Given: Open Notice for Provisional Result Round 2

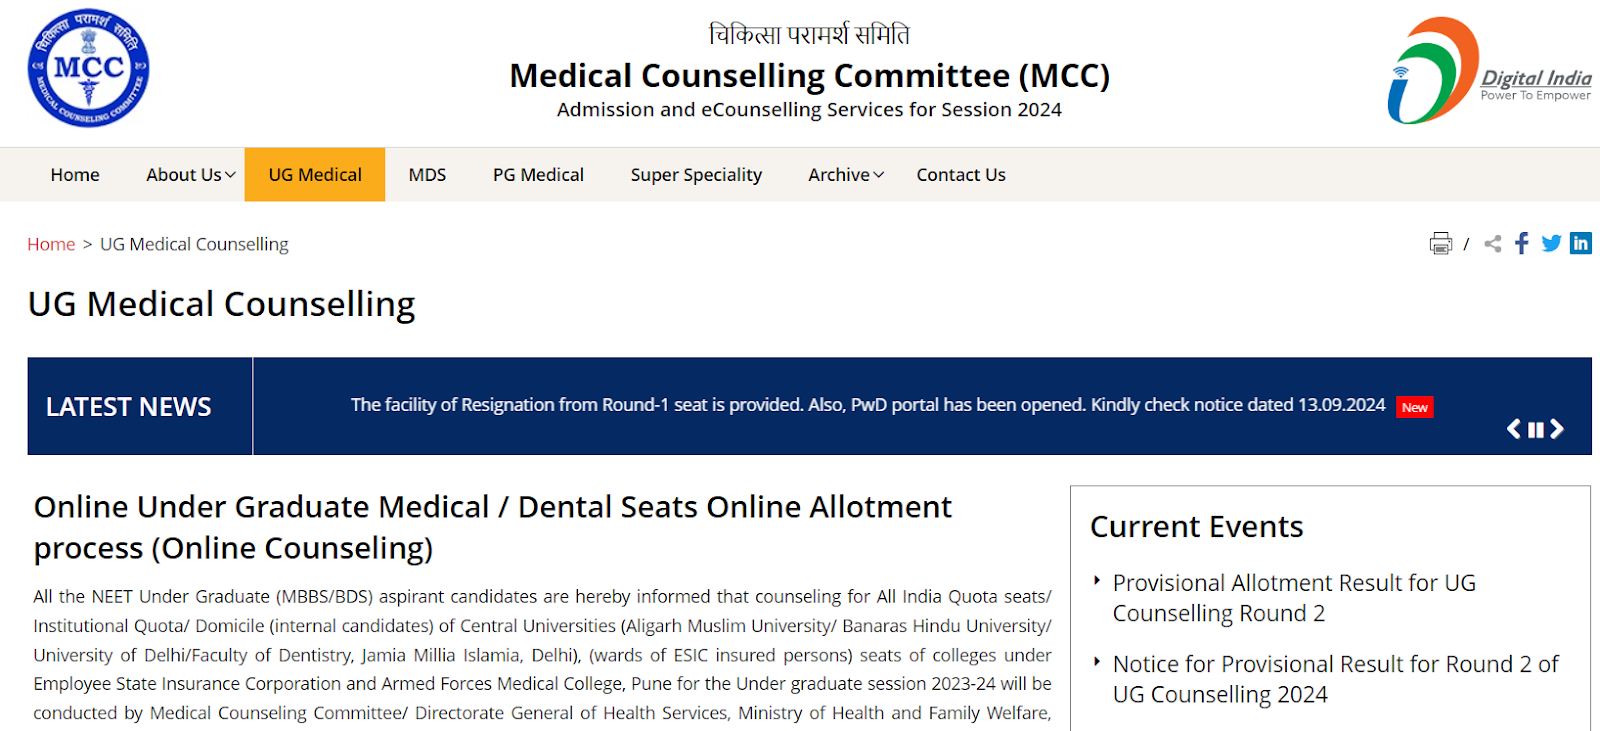Looking at the screenshot, I should pos(1335,679).
